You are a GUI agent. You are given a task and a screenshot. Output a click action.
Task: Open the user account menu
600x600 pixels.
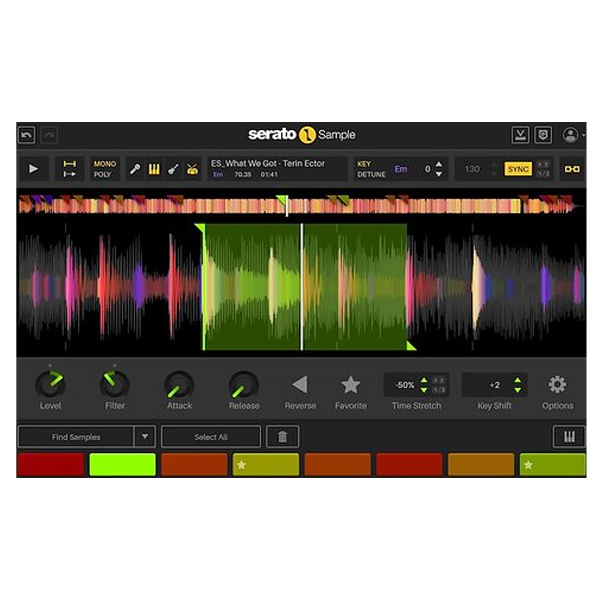[571, 135]
